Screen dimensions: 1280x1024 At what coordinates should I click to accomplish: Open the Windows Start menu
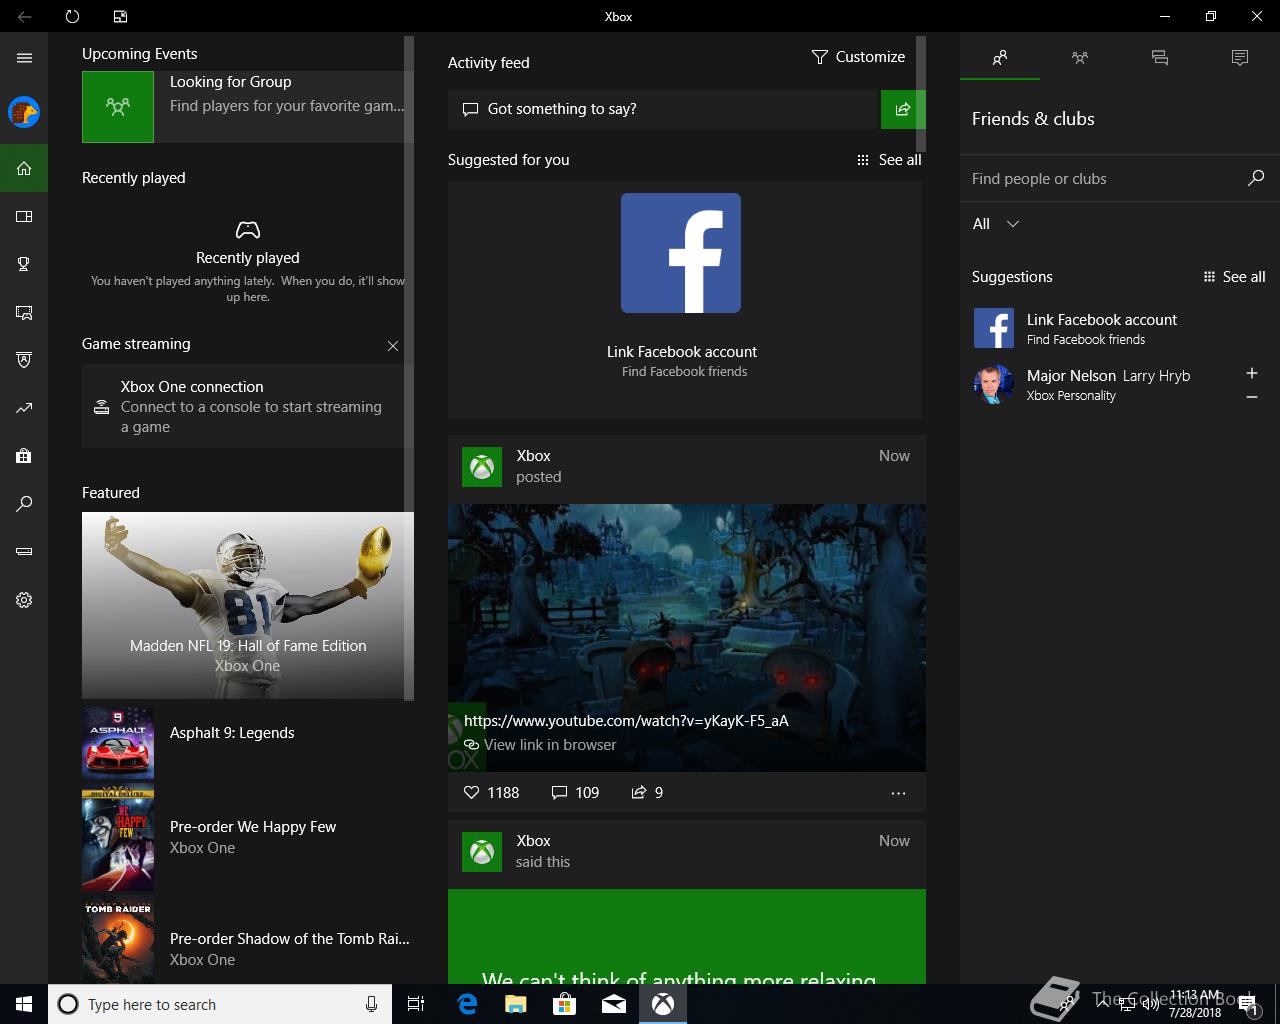(24, 1004)
